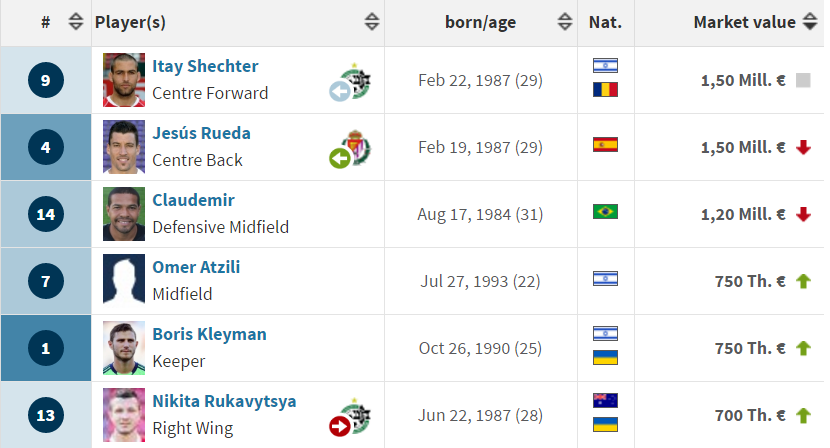Click Claudemir's portrait thumbnail
The height and width of the screenshot is (448, 830).
point(124,214)
